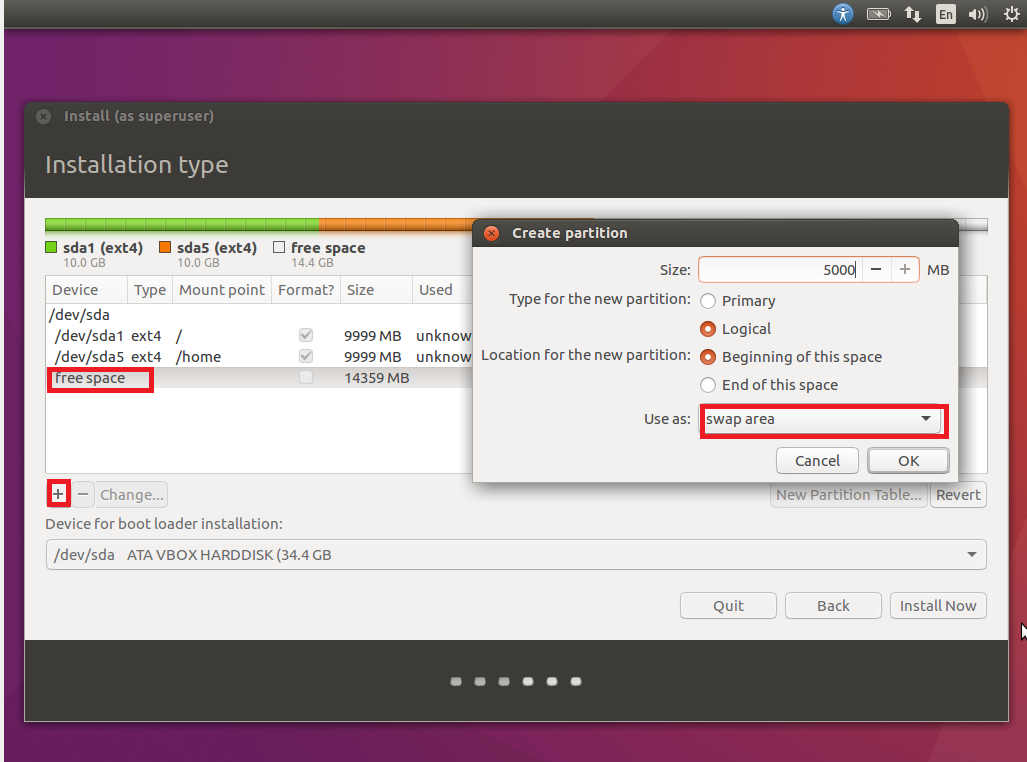Select the Primary partition type
The width and height of the screenshot is (1027, 762).
pos(709,301)
